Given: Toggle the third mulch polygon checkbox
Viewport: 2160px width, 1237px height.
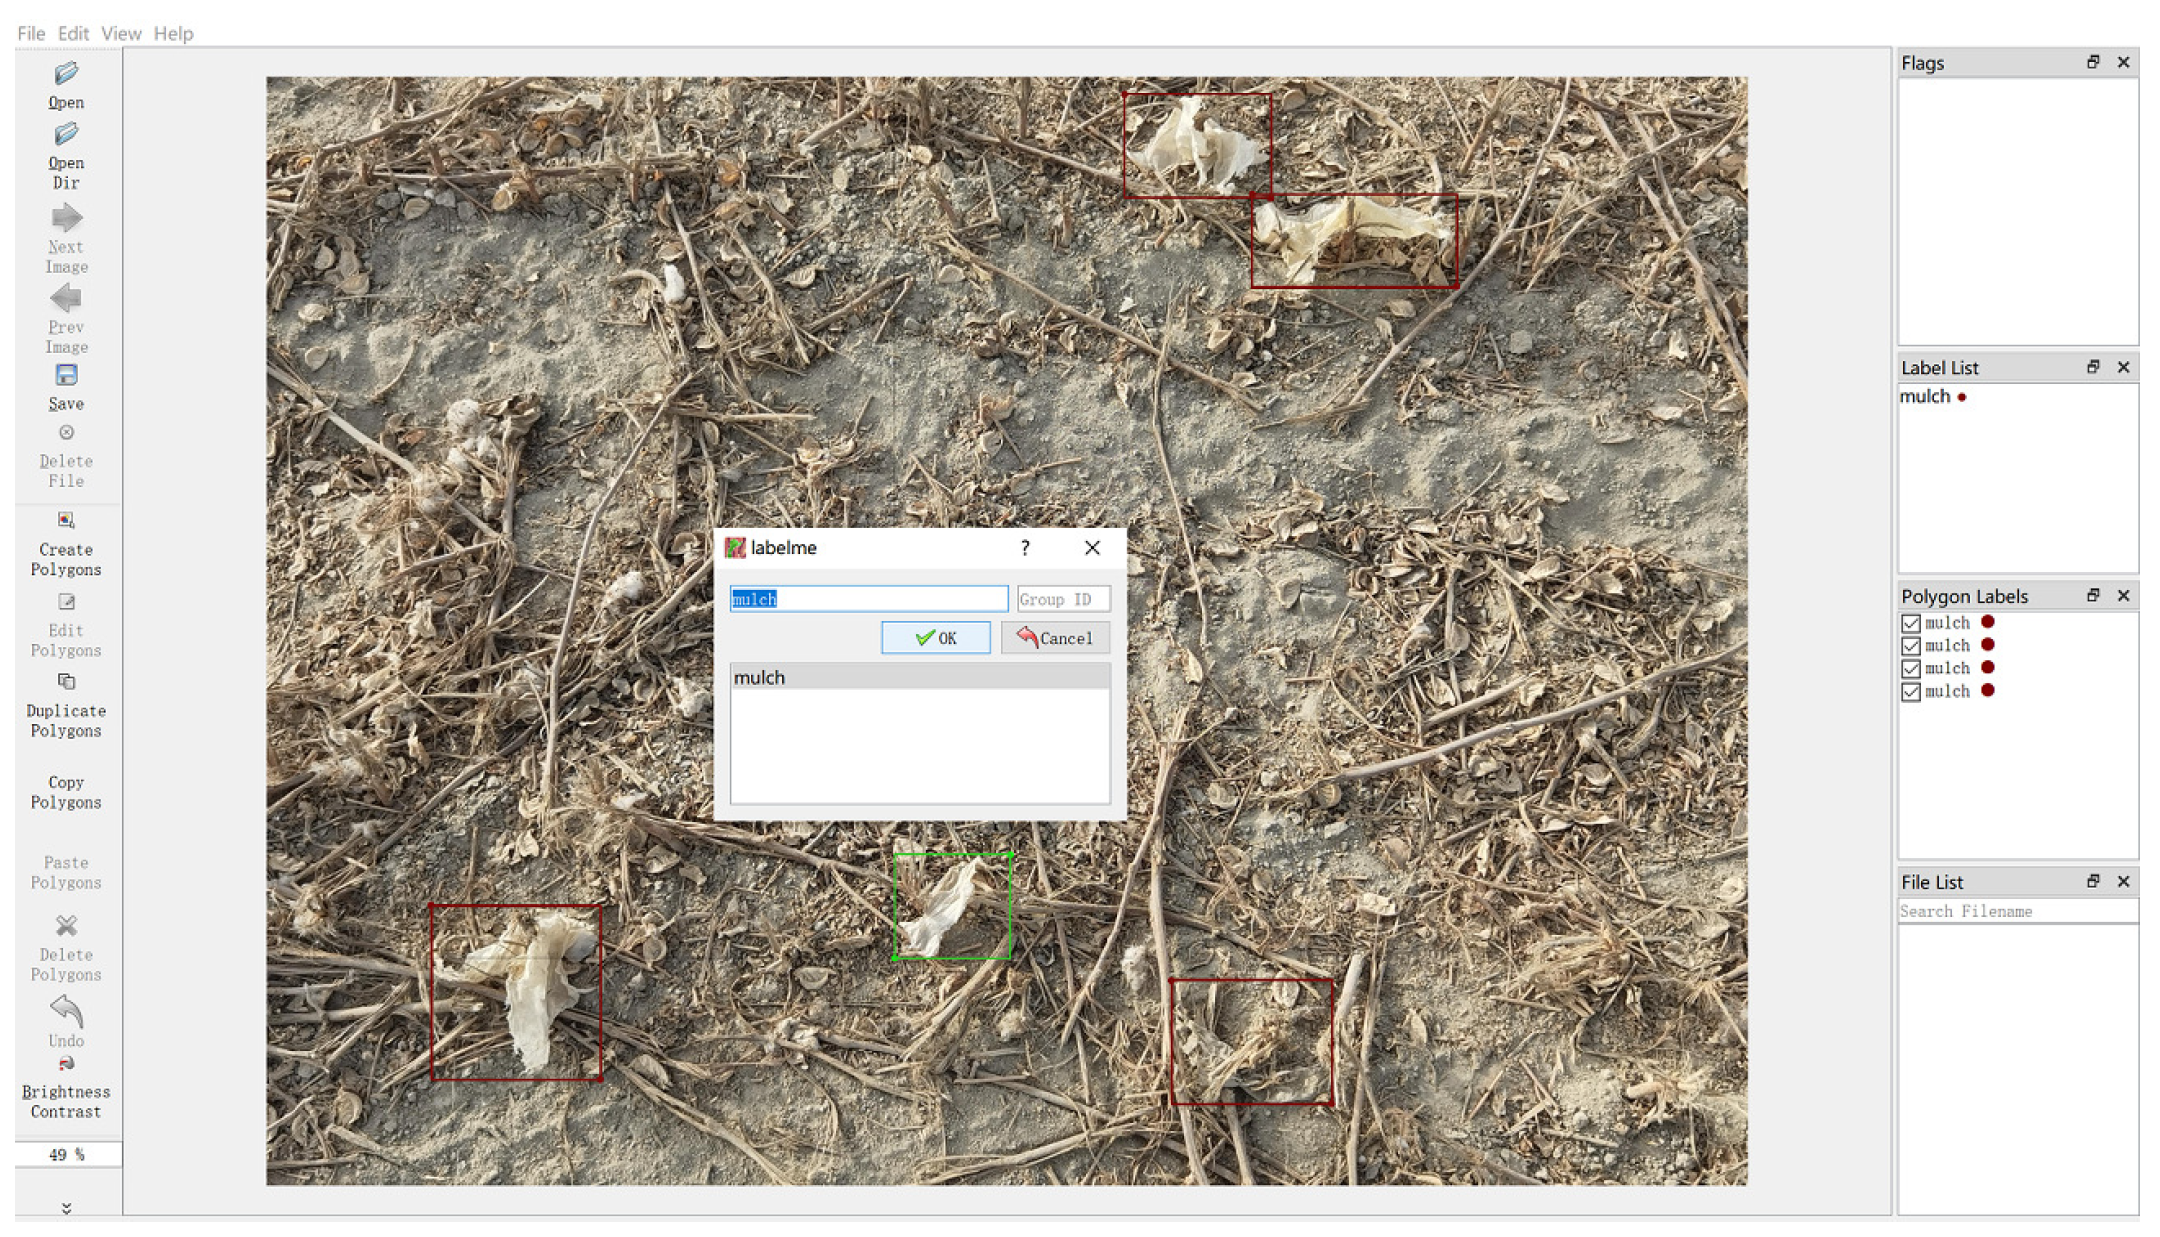Looking at the screenshot, I should pyautogui.click(x=1911, y=669).
